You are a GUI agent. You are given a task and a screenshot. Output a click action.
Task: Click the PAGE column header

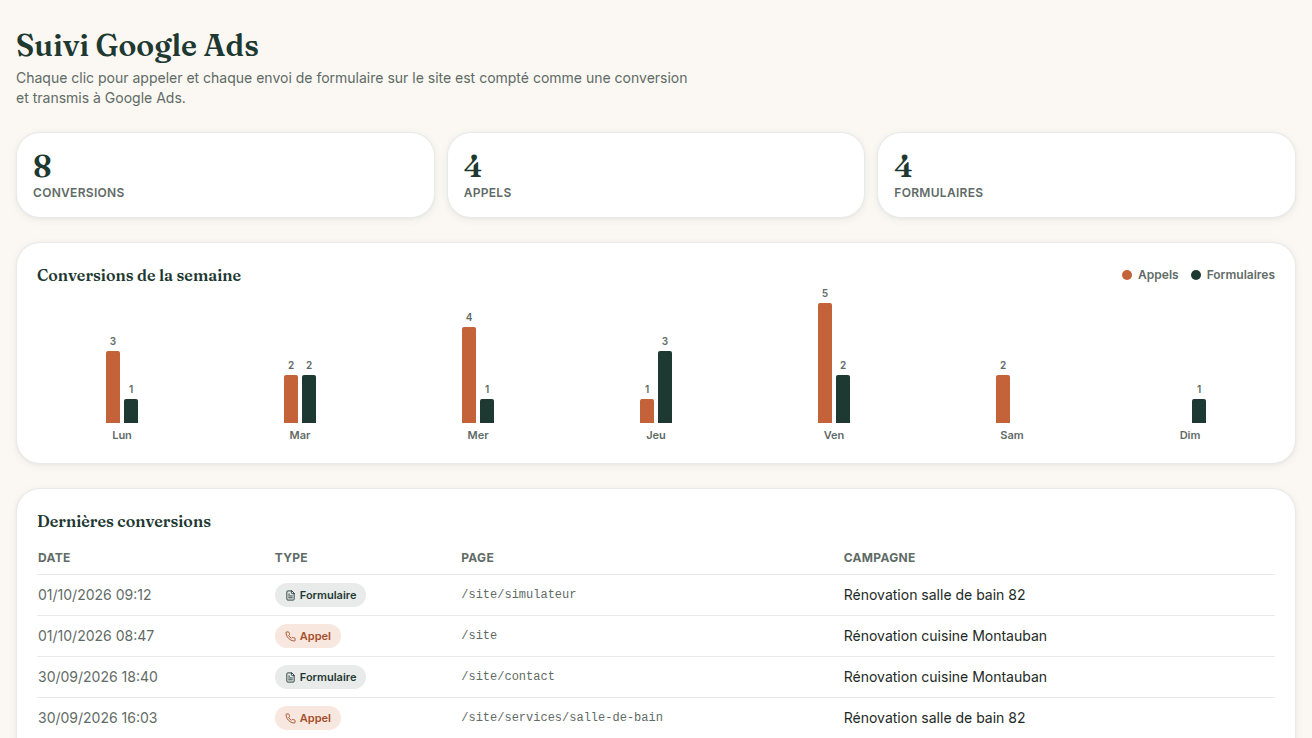click(477, 558)
